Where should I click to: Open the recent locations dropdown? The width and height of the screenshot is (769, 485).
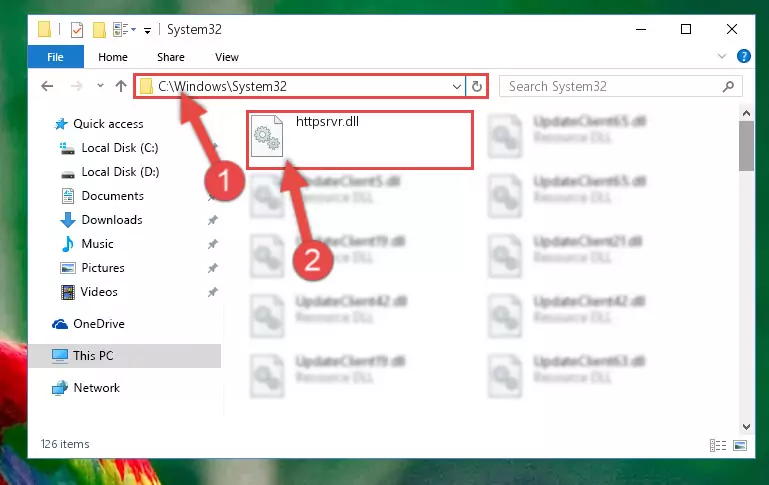point(100,86)
